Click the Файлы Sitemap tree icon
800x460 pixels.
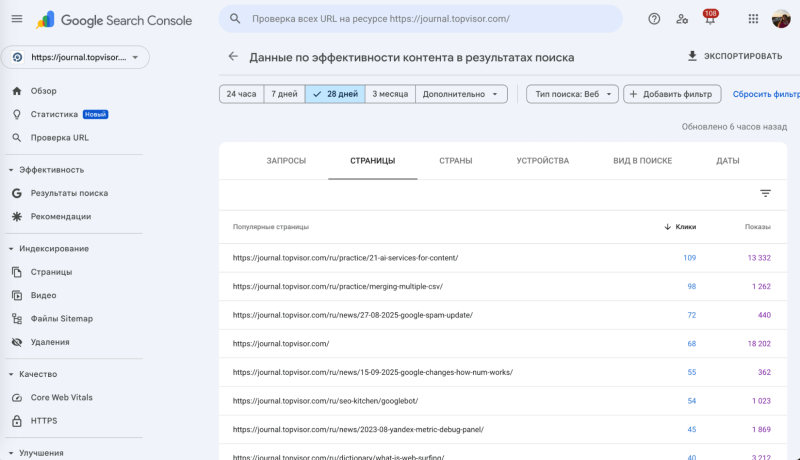point(17,319)
